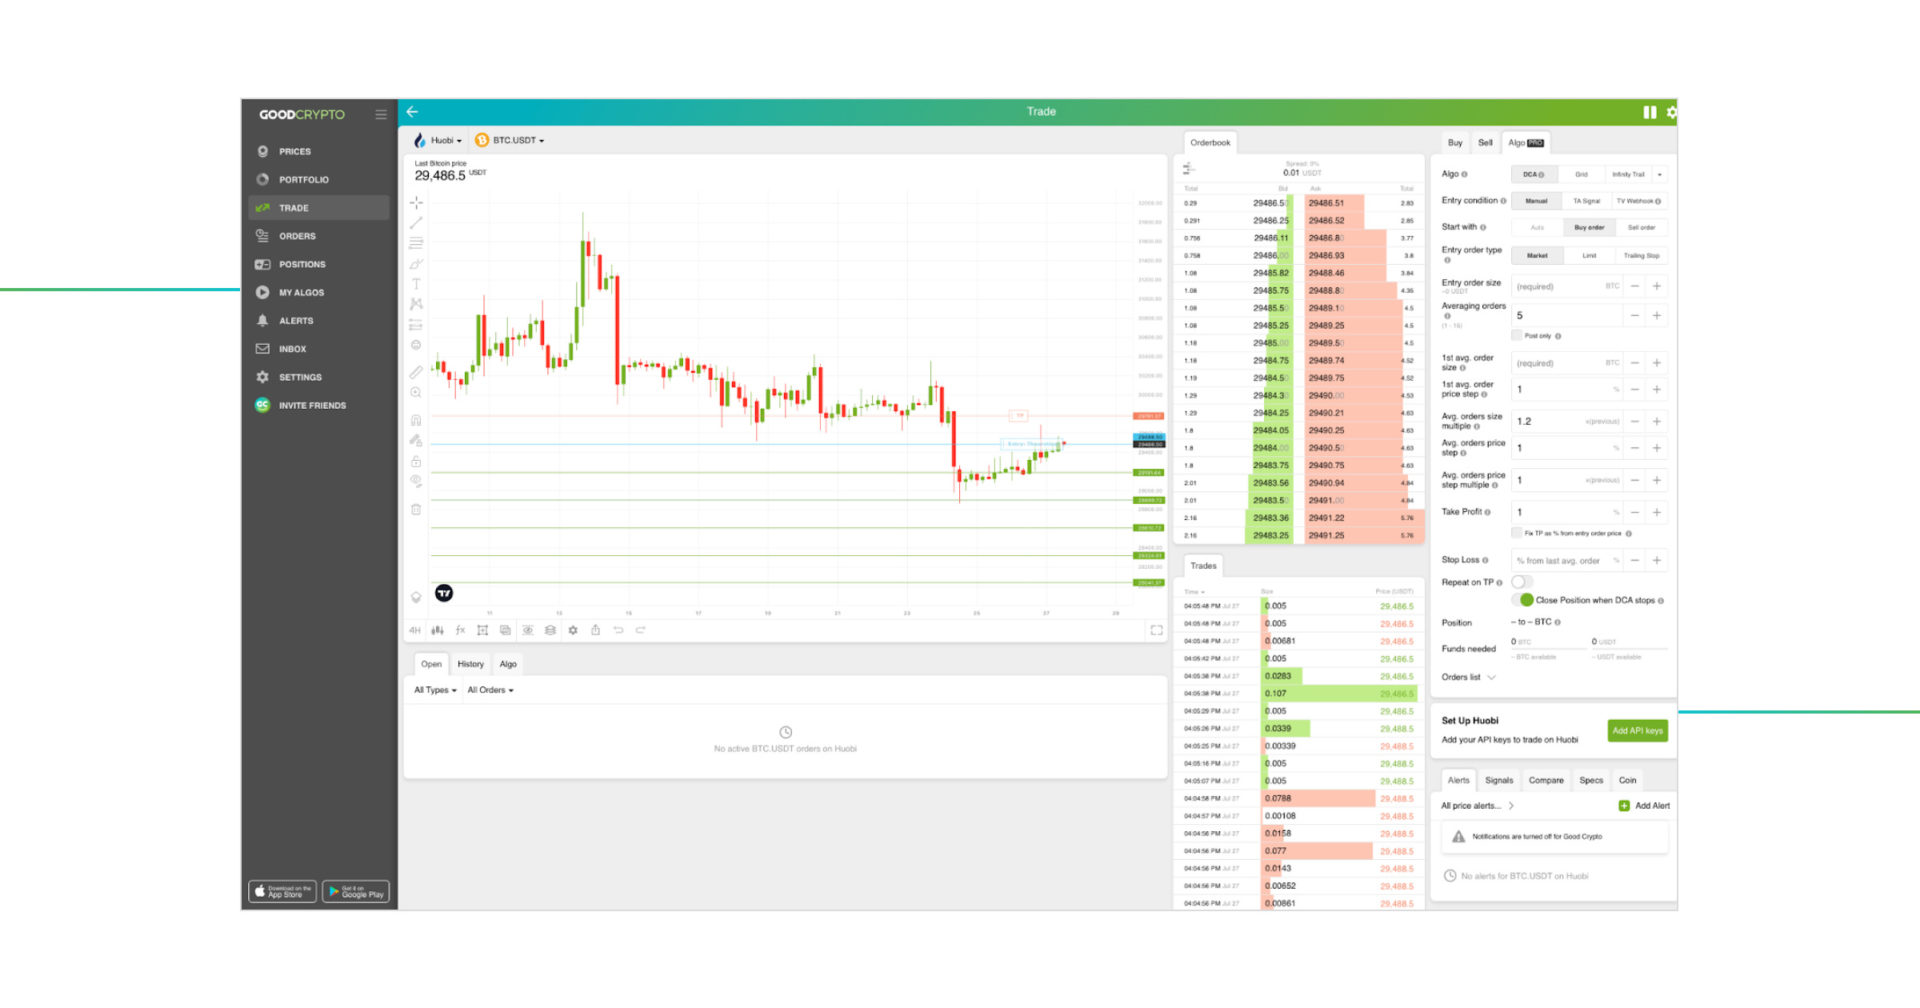Expand the Orders list section
The height and width of the screenshot is (1008, 1920).
pyautogui.click(x=1468, y=678)
